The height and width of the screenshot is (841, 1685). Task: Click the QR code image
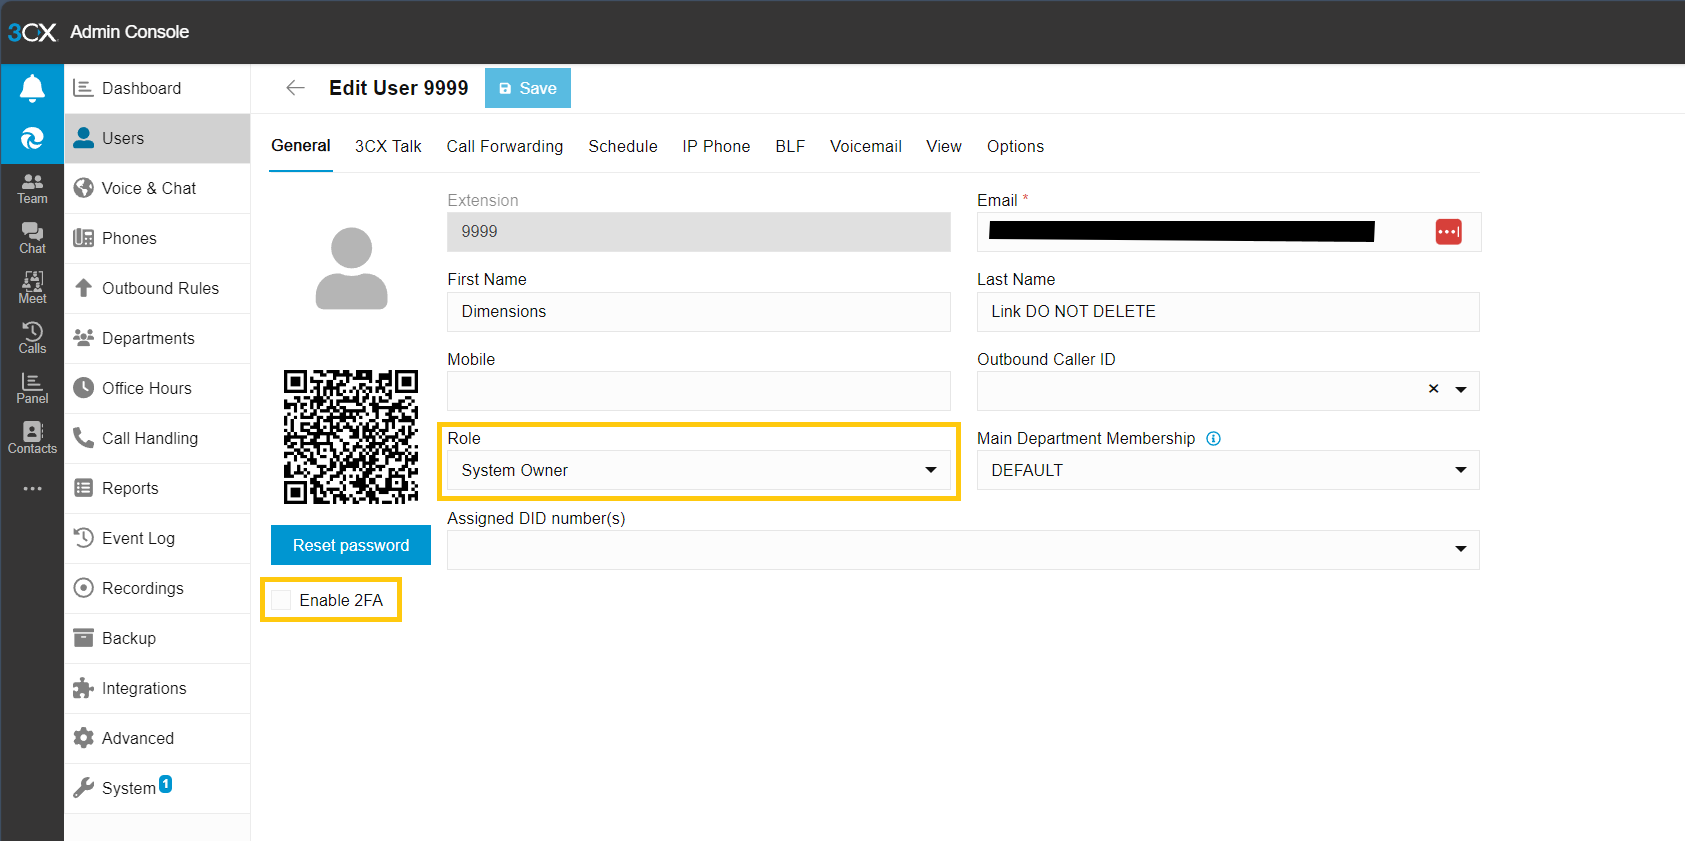click(x=351, y=437)
